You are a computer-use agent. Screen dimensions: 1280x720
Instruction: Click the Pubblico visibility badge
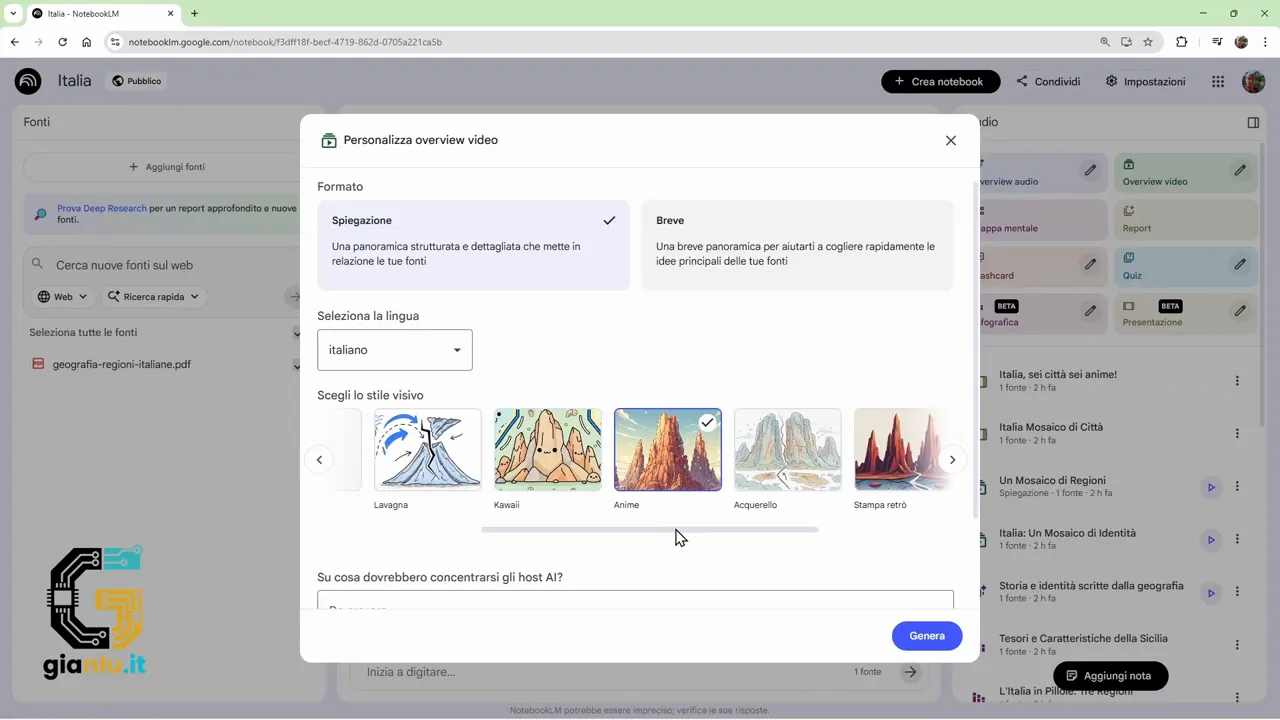coord(137,81)
